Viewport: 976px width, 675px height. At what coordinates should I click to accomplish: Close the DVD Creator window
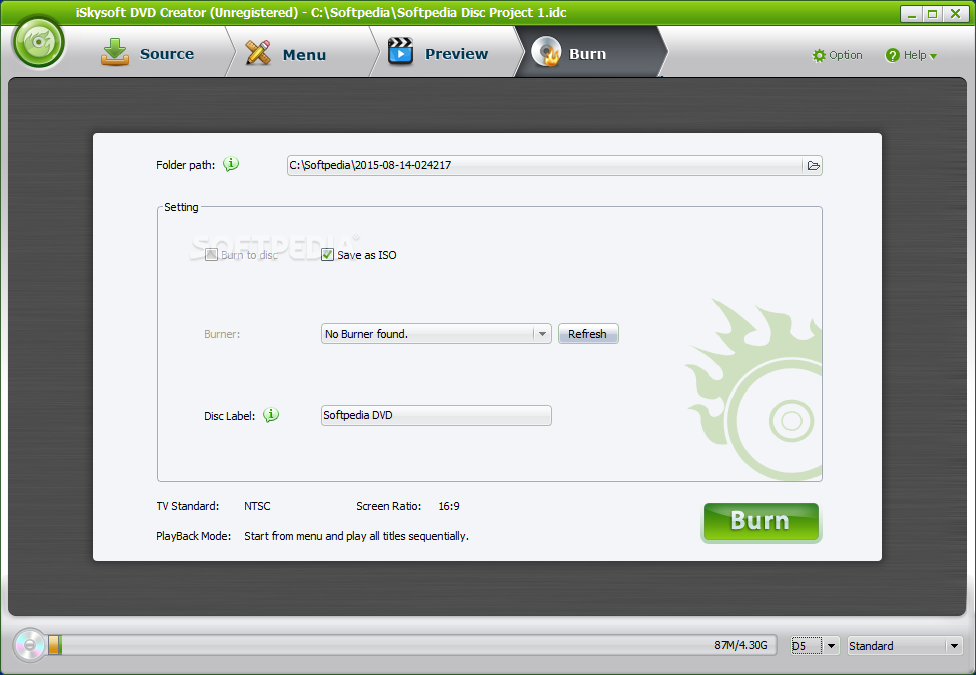(955, 14)
